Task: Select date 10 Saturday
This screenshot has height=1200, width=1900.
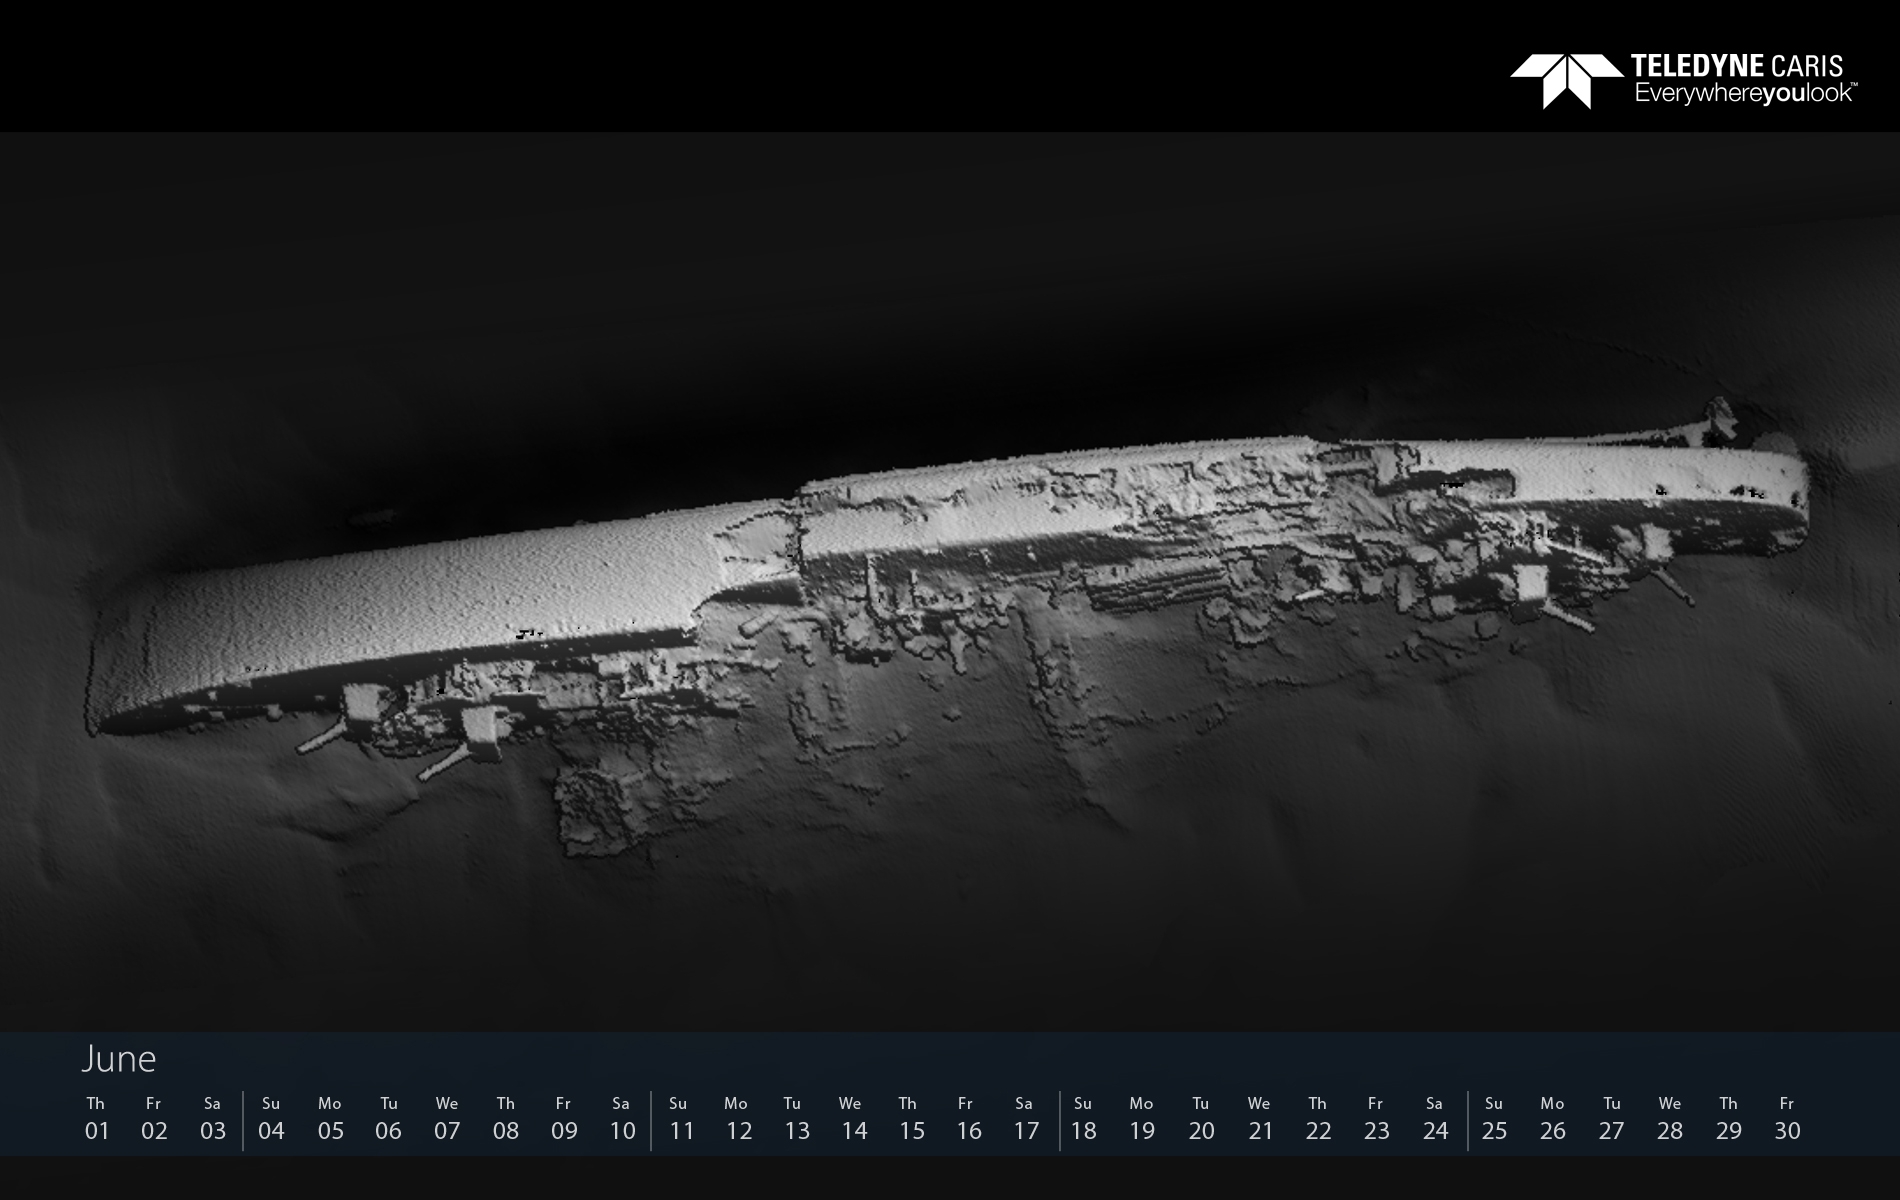Action: point(622,1119)
